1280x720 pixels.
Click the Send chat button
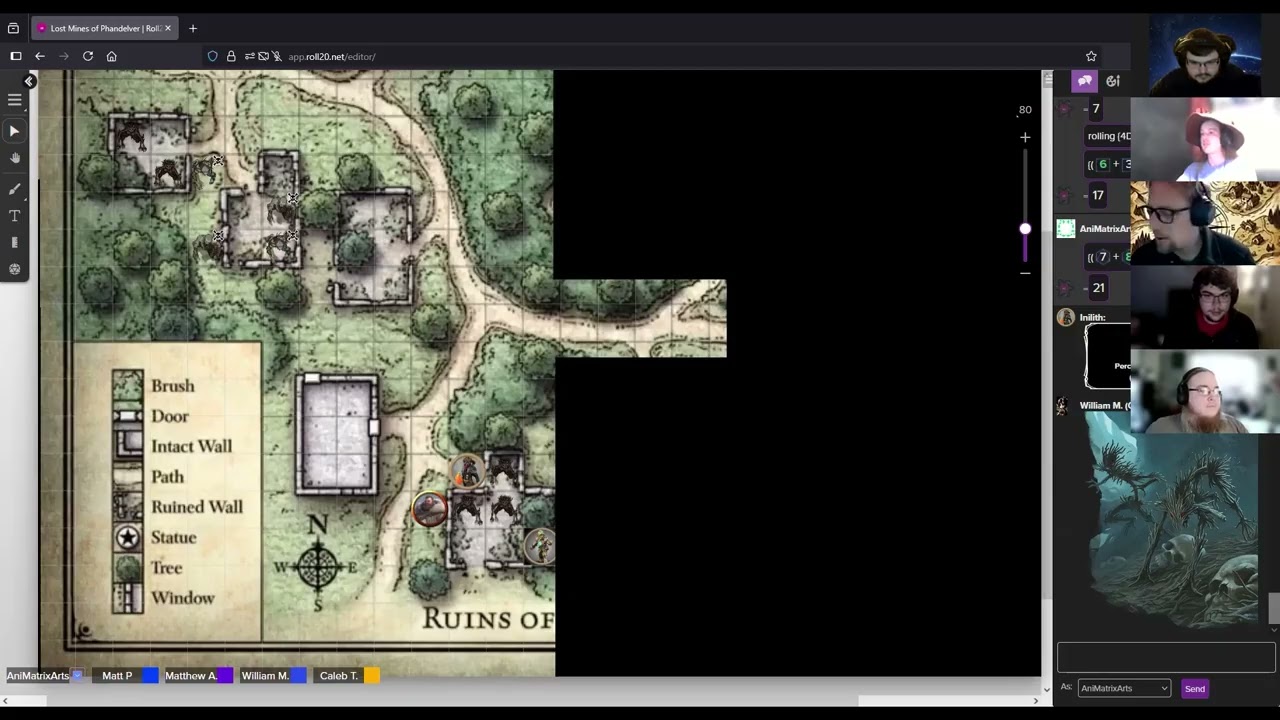(1194, 688)
